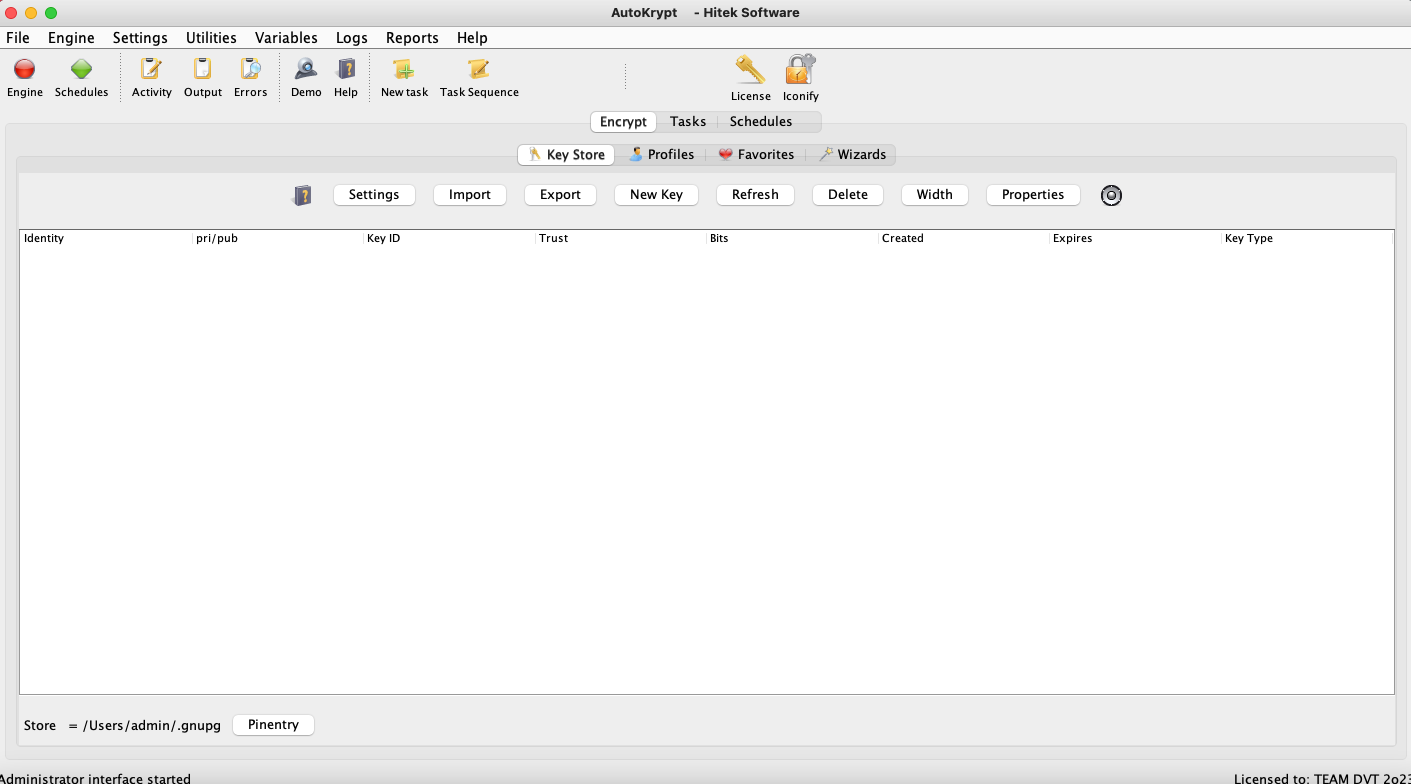Open the Reports menu
Viewport: 1411px width, 784px height.
point(412,38)
